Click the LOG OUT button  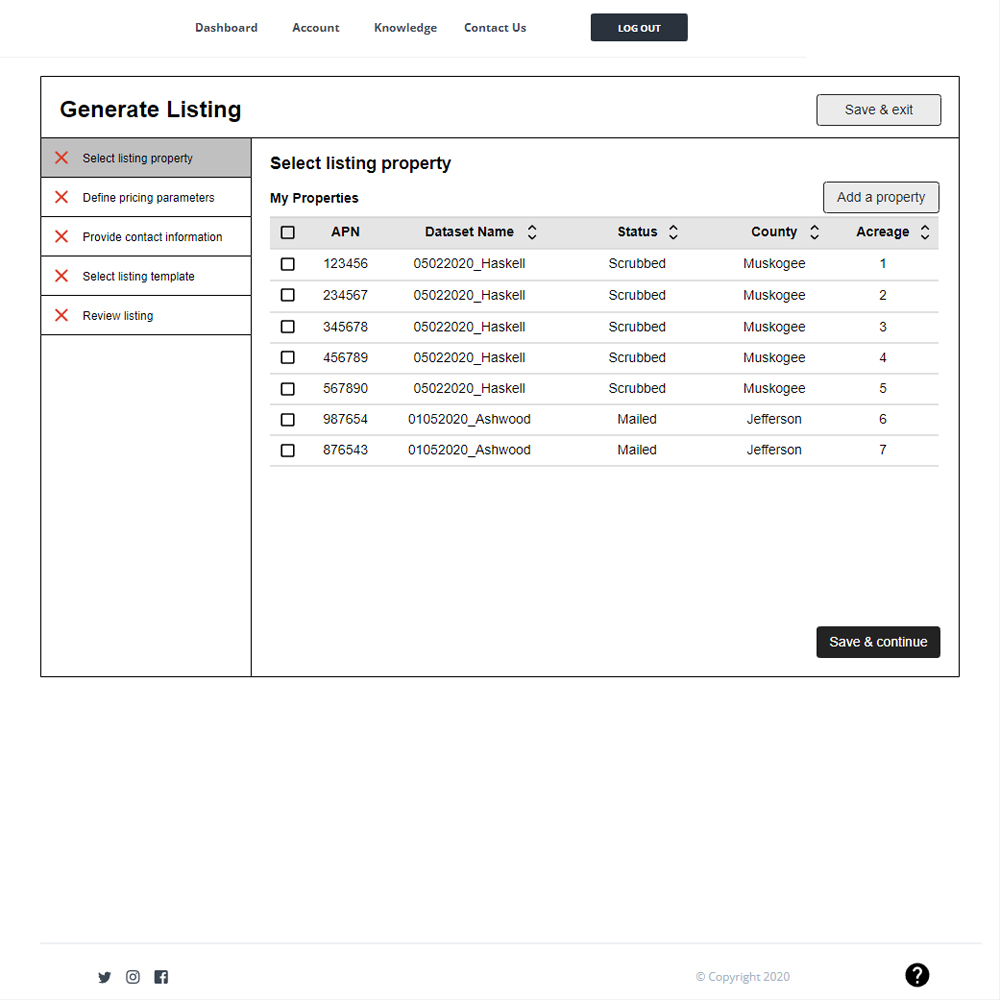[x=639, y=27]
